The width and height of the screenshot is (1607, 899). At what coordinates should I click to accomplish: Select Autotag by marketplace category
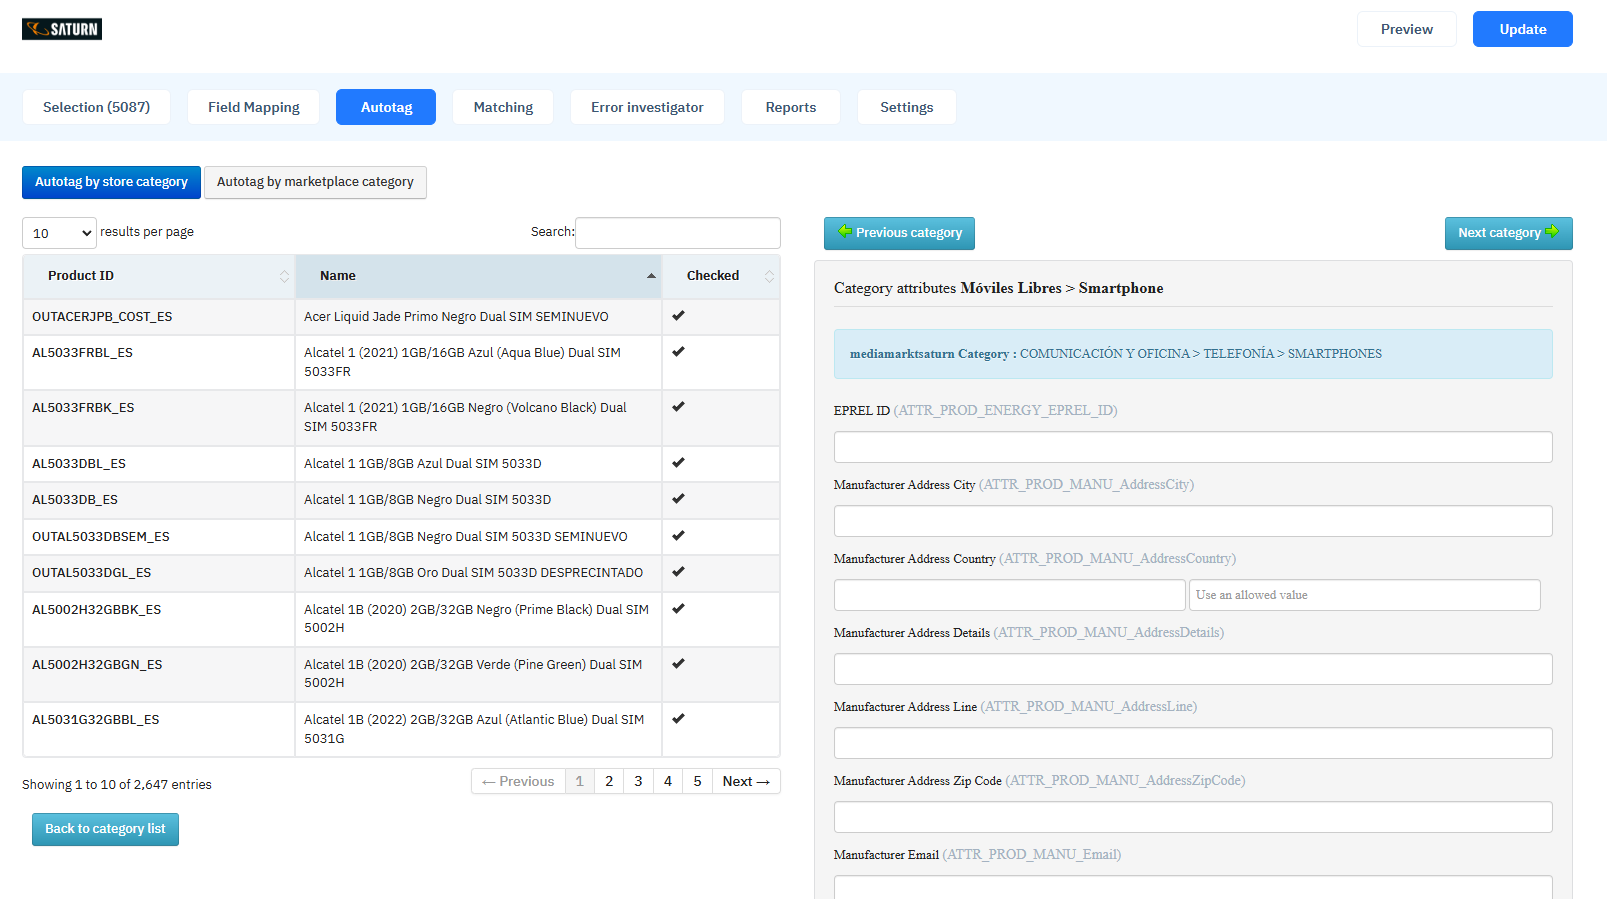[315, 182]
